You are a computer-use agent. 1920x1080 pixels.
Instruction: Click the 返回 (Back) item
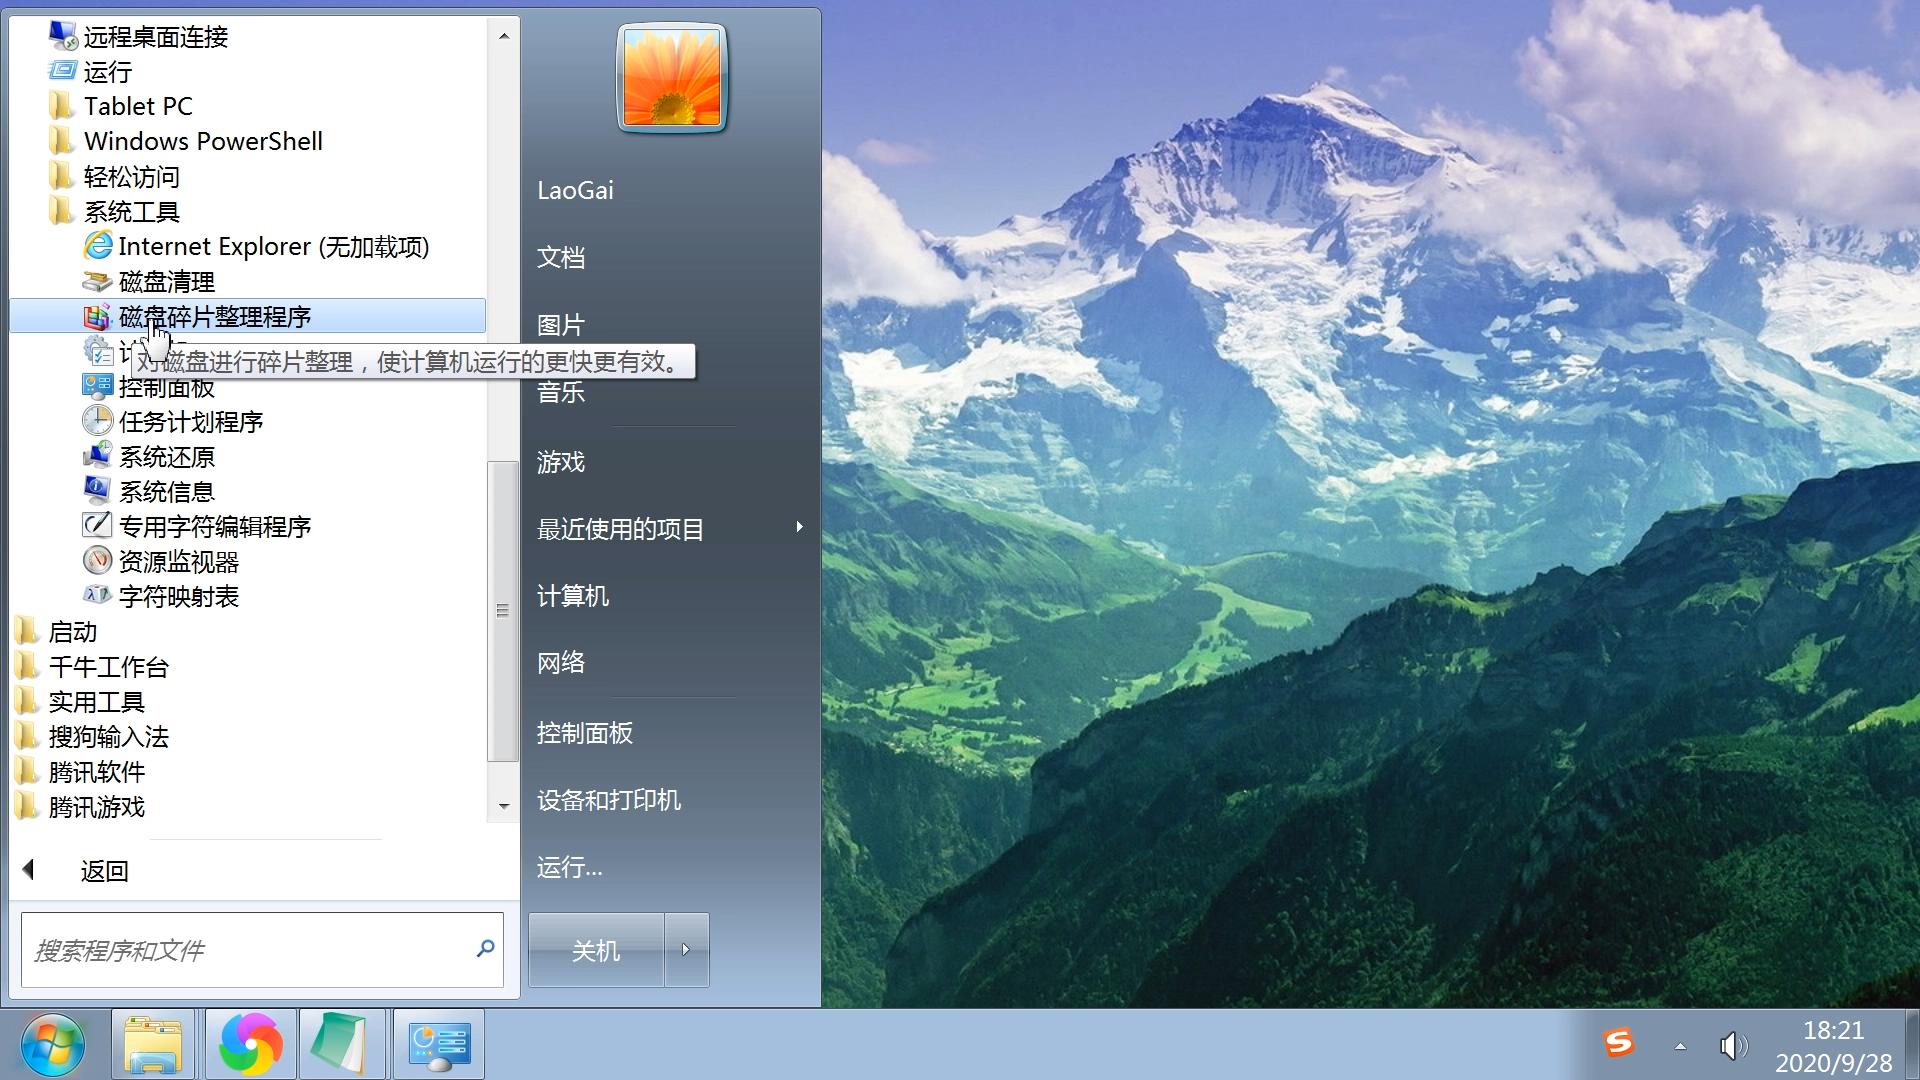[103, 870]
